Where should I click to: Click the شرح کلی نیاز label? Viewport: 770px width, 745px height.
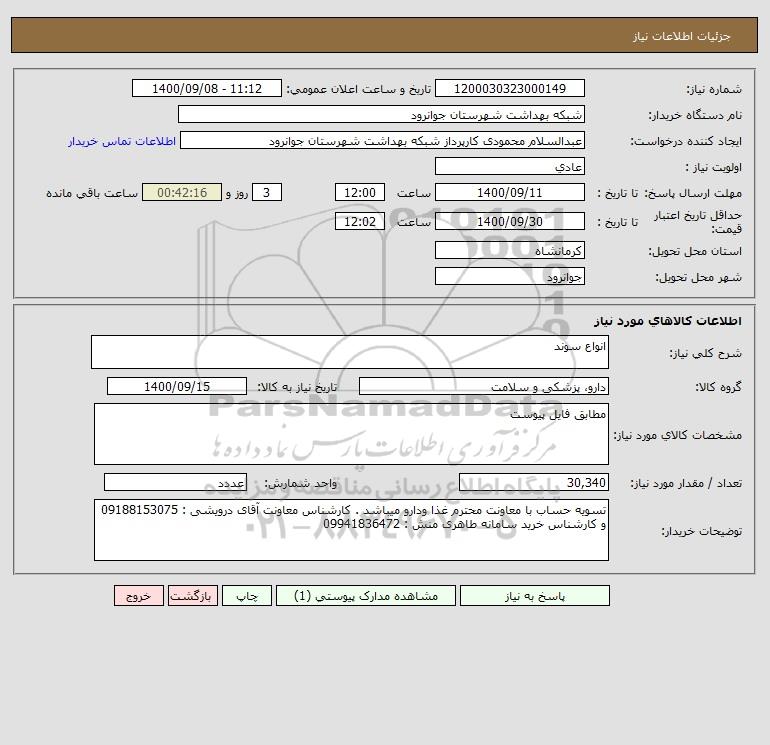tap(706, 353)
